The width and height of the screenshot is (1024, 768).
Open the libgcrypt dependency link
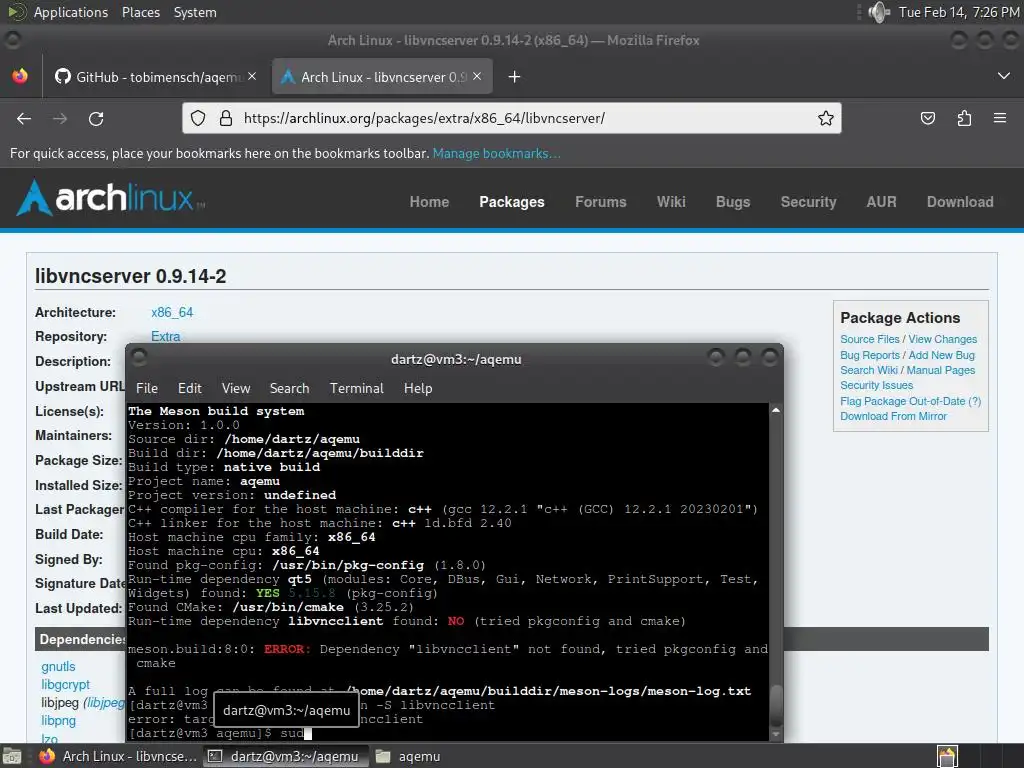click(x=65, y=684)
